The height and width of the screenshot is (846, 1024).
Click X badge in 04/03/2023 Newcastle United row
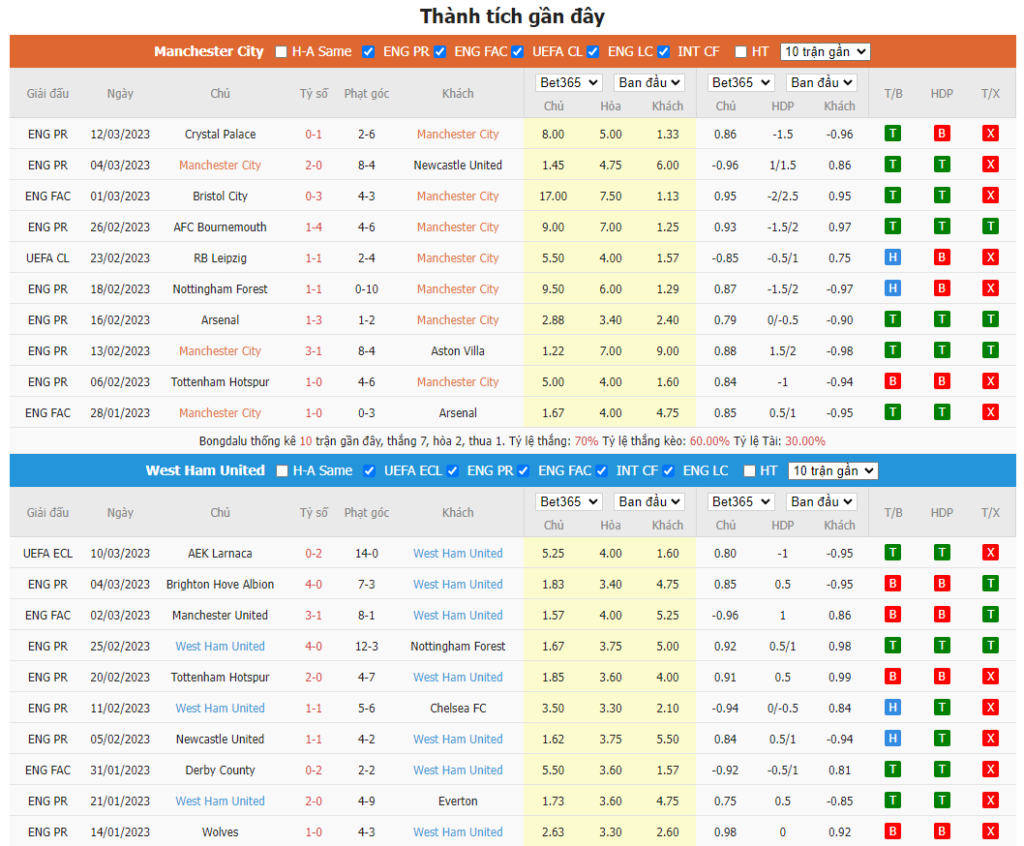click(x=990, y=165)
